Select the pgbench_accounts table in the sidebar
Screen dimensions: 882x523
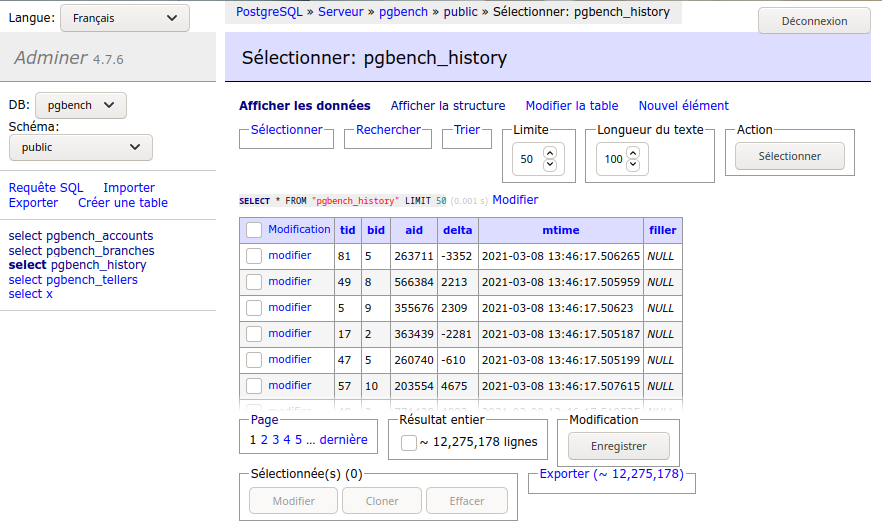[x=100, y=236]
